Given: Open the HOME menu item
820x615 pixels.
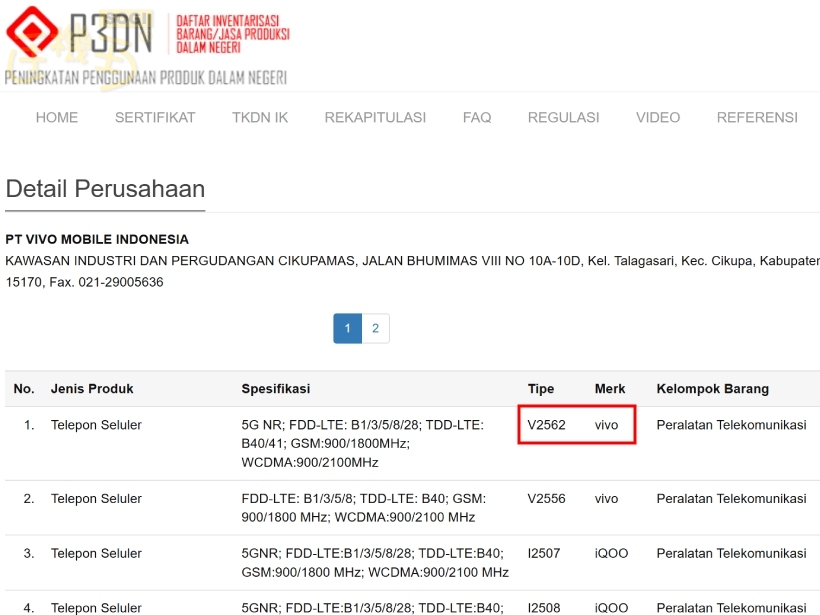Looking at the screenshot, I should [57, 117].
